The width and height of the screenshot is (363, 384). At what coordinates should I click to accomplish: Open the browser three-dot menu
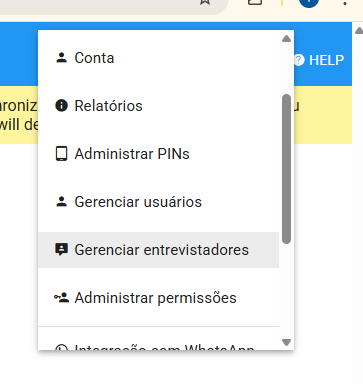[x=345, y=3]
